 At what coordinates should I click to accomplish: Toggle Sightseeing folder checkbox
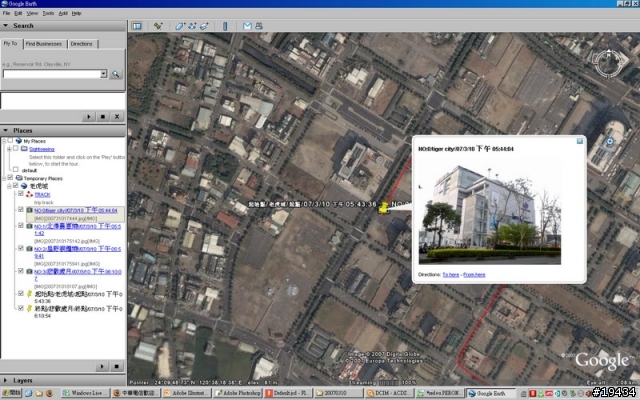pos(16,149)
